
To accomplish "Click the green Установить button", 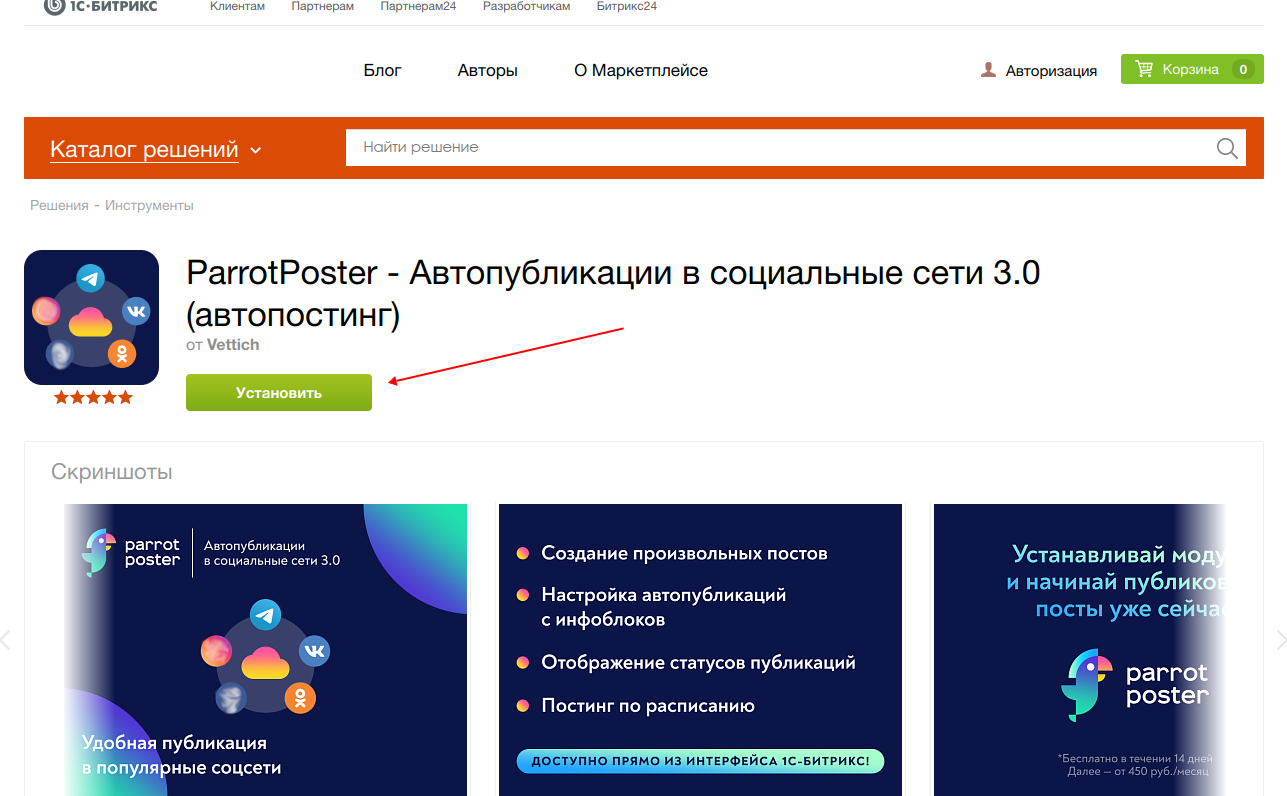I will tap(279, 392).
